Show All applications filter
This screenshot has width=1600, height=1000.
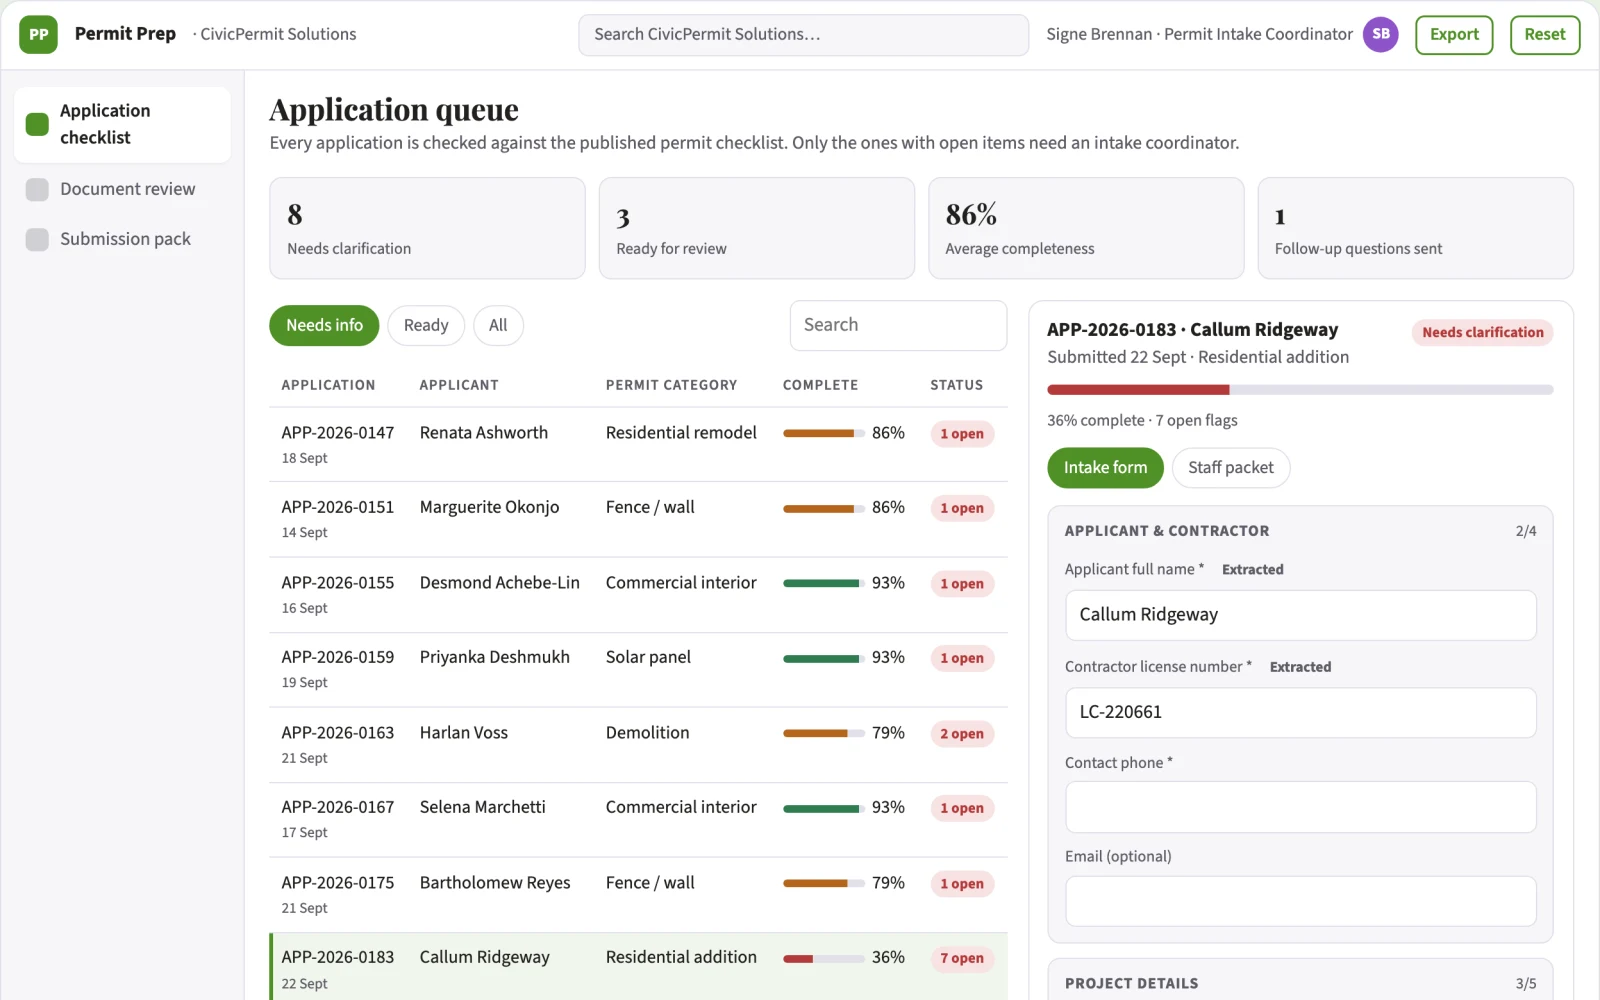click(498, 326)
